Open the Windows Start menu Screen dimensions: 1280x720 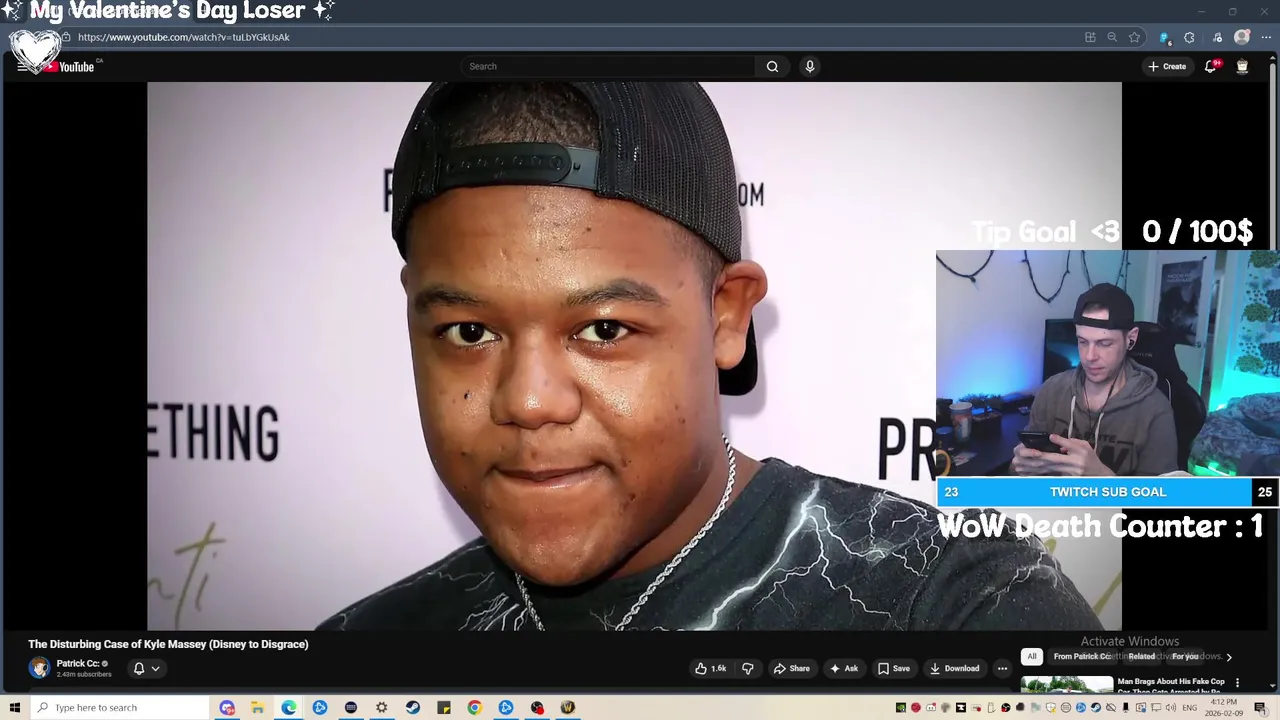pos(15,707)
